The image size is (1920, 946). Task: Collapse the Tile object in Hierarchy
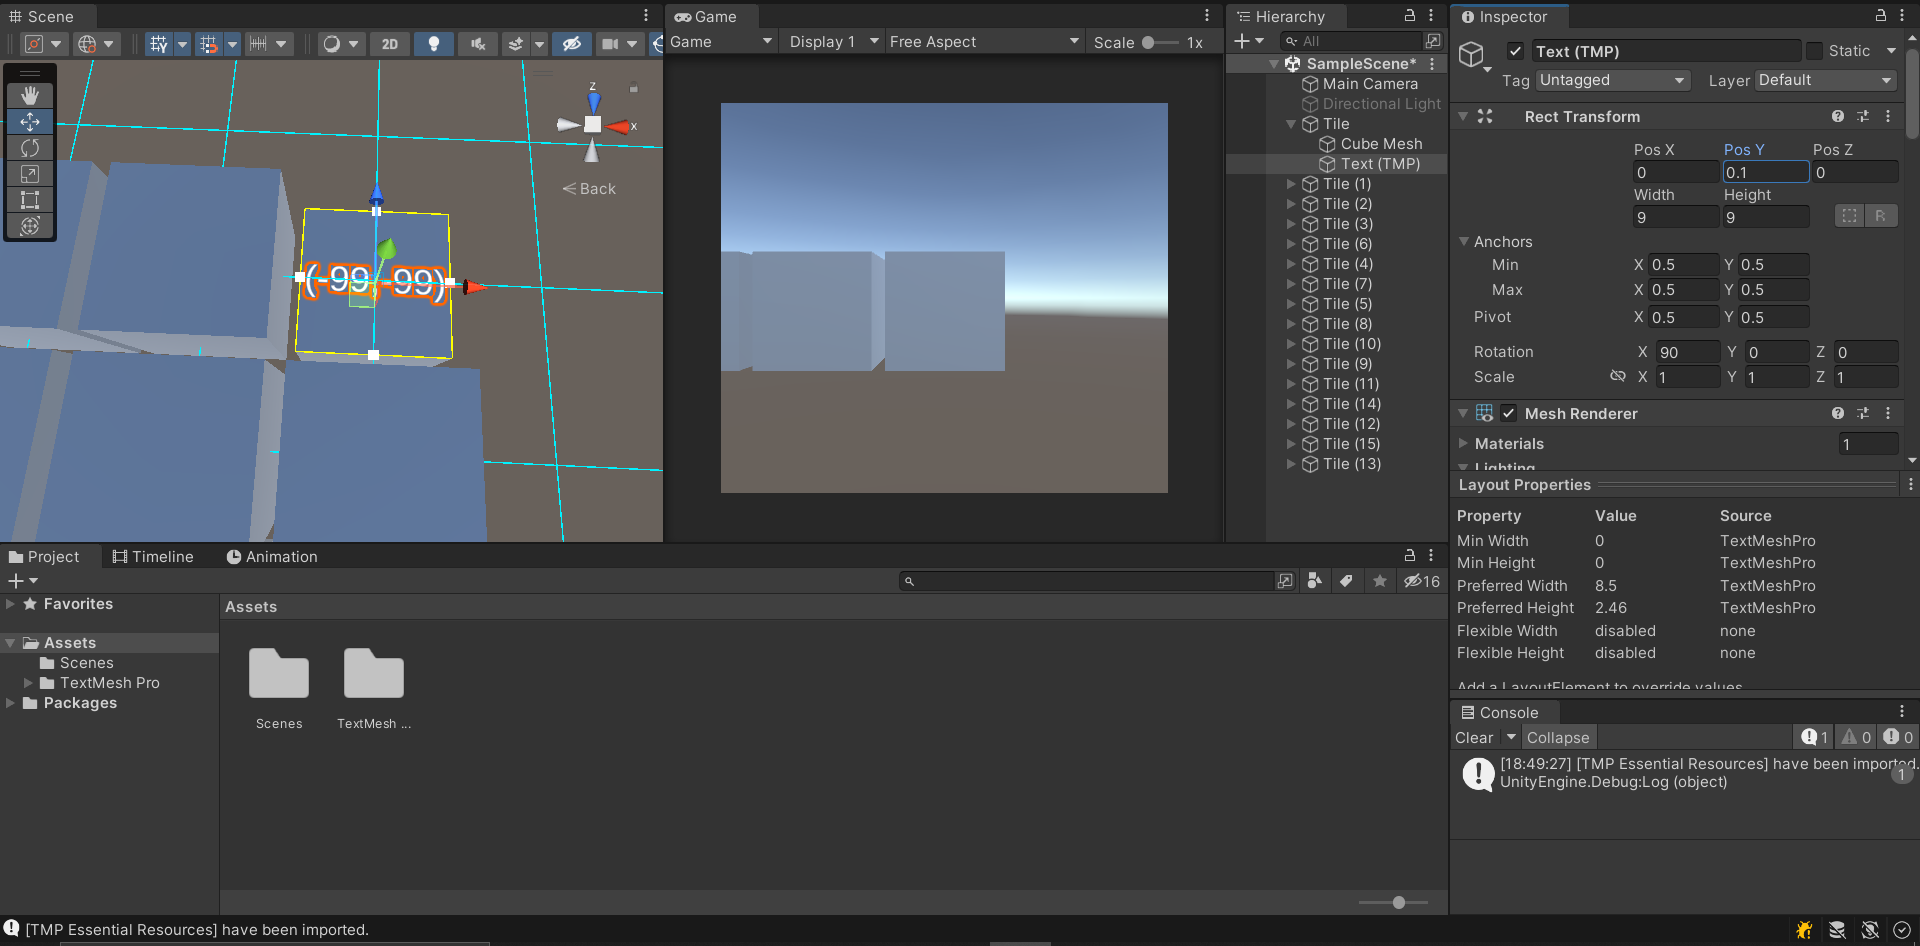pos(1291,124)
